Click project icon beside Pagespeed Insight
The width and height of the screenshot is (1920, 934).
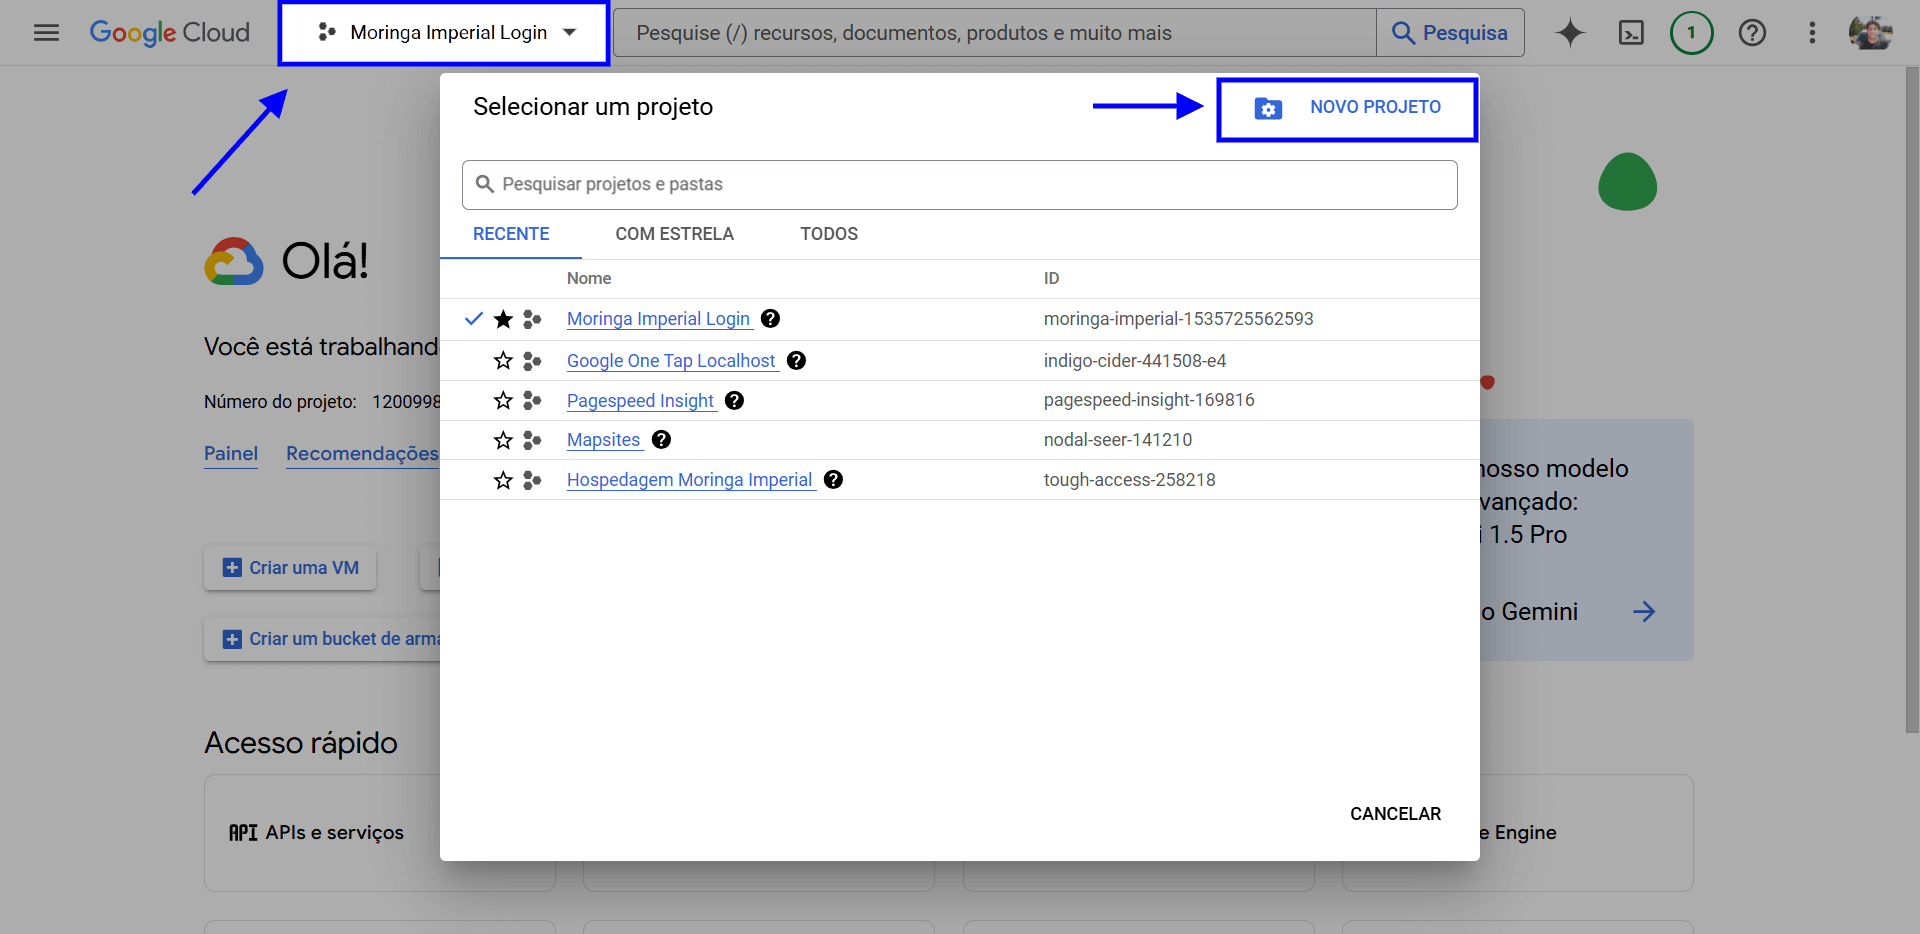click(x=532, y=401)
